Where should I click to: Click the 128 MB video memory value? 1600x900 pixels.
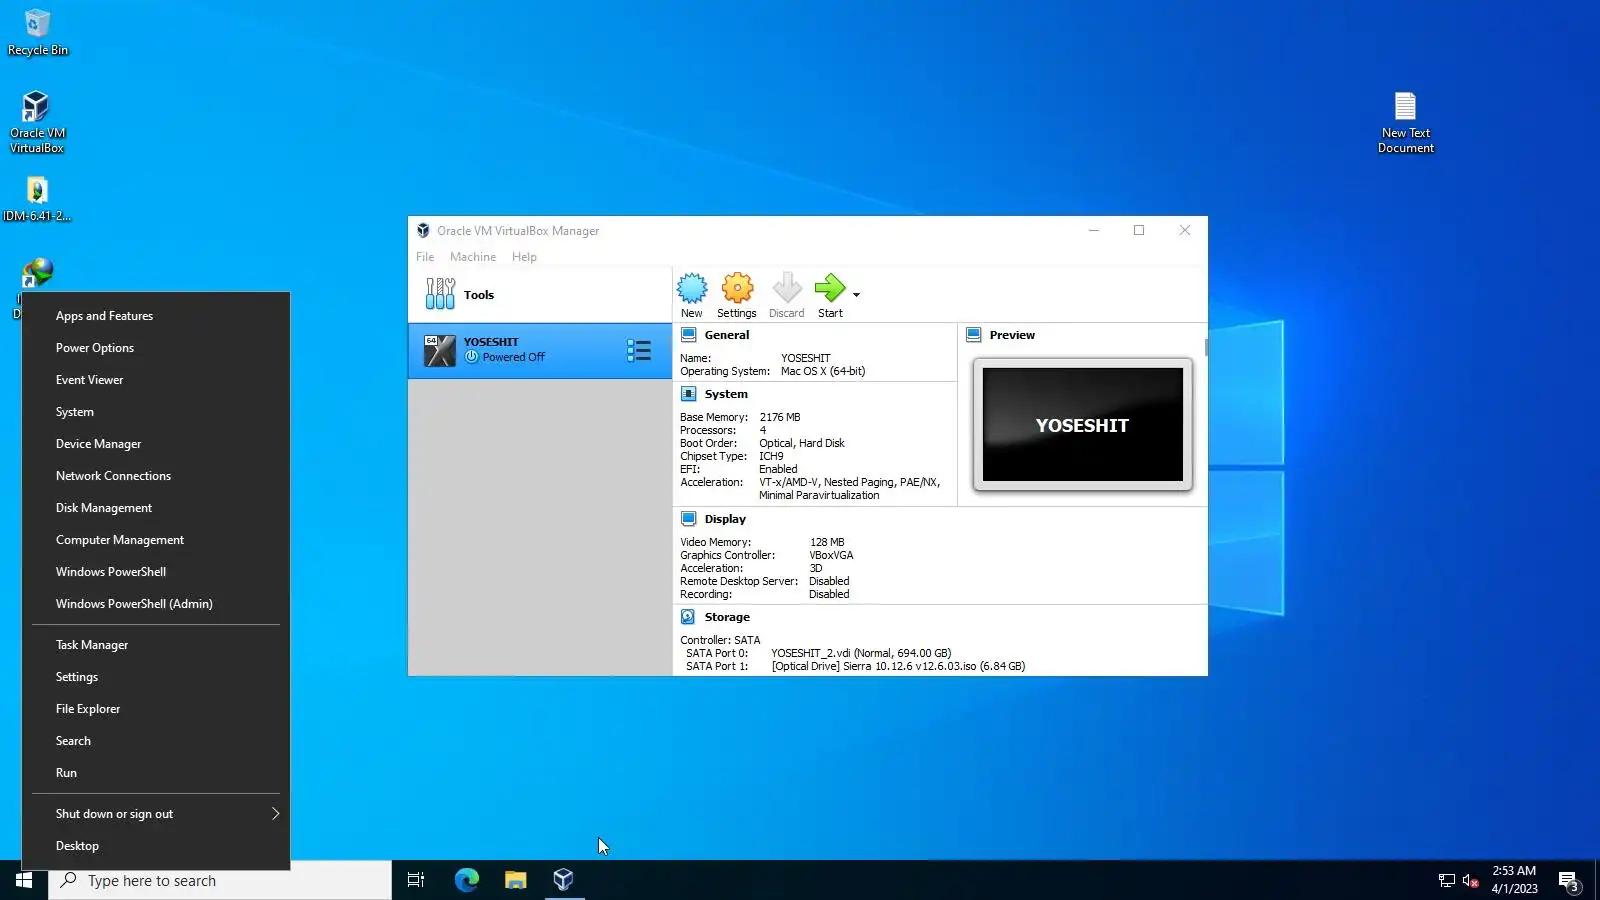click(x=827, y=542)
